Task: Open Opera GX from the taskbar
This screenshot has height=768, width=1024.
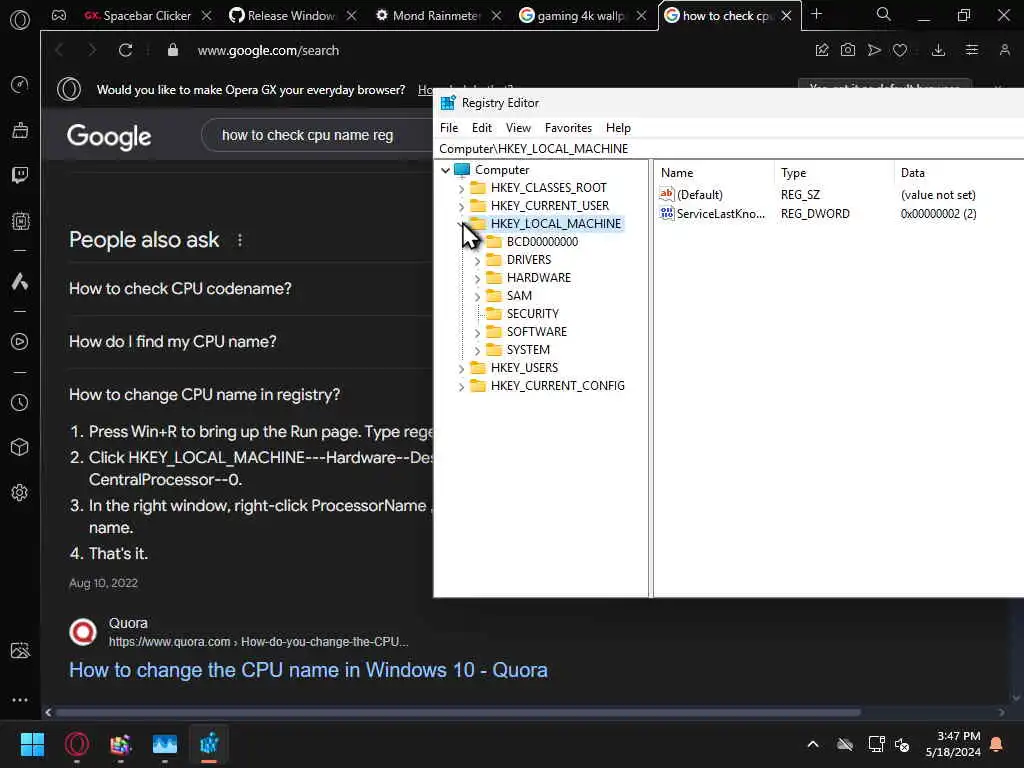Action: click(77, 744)
